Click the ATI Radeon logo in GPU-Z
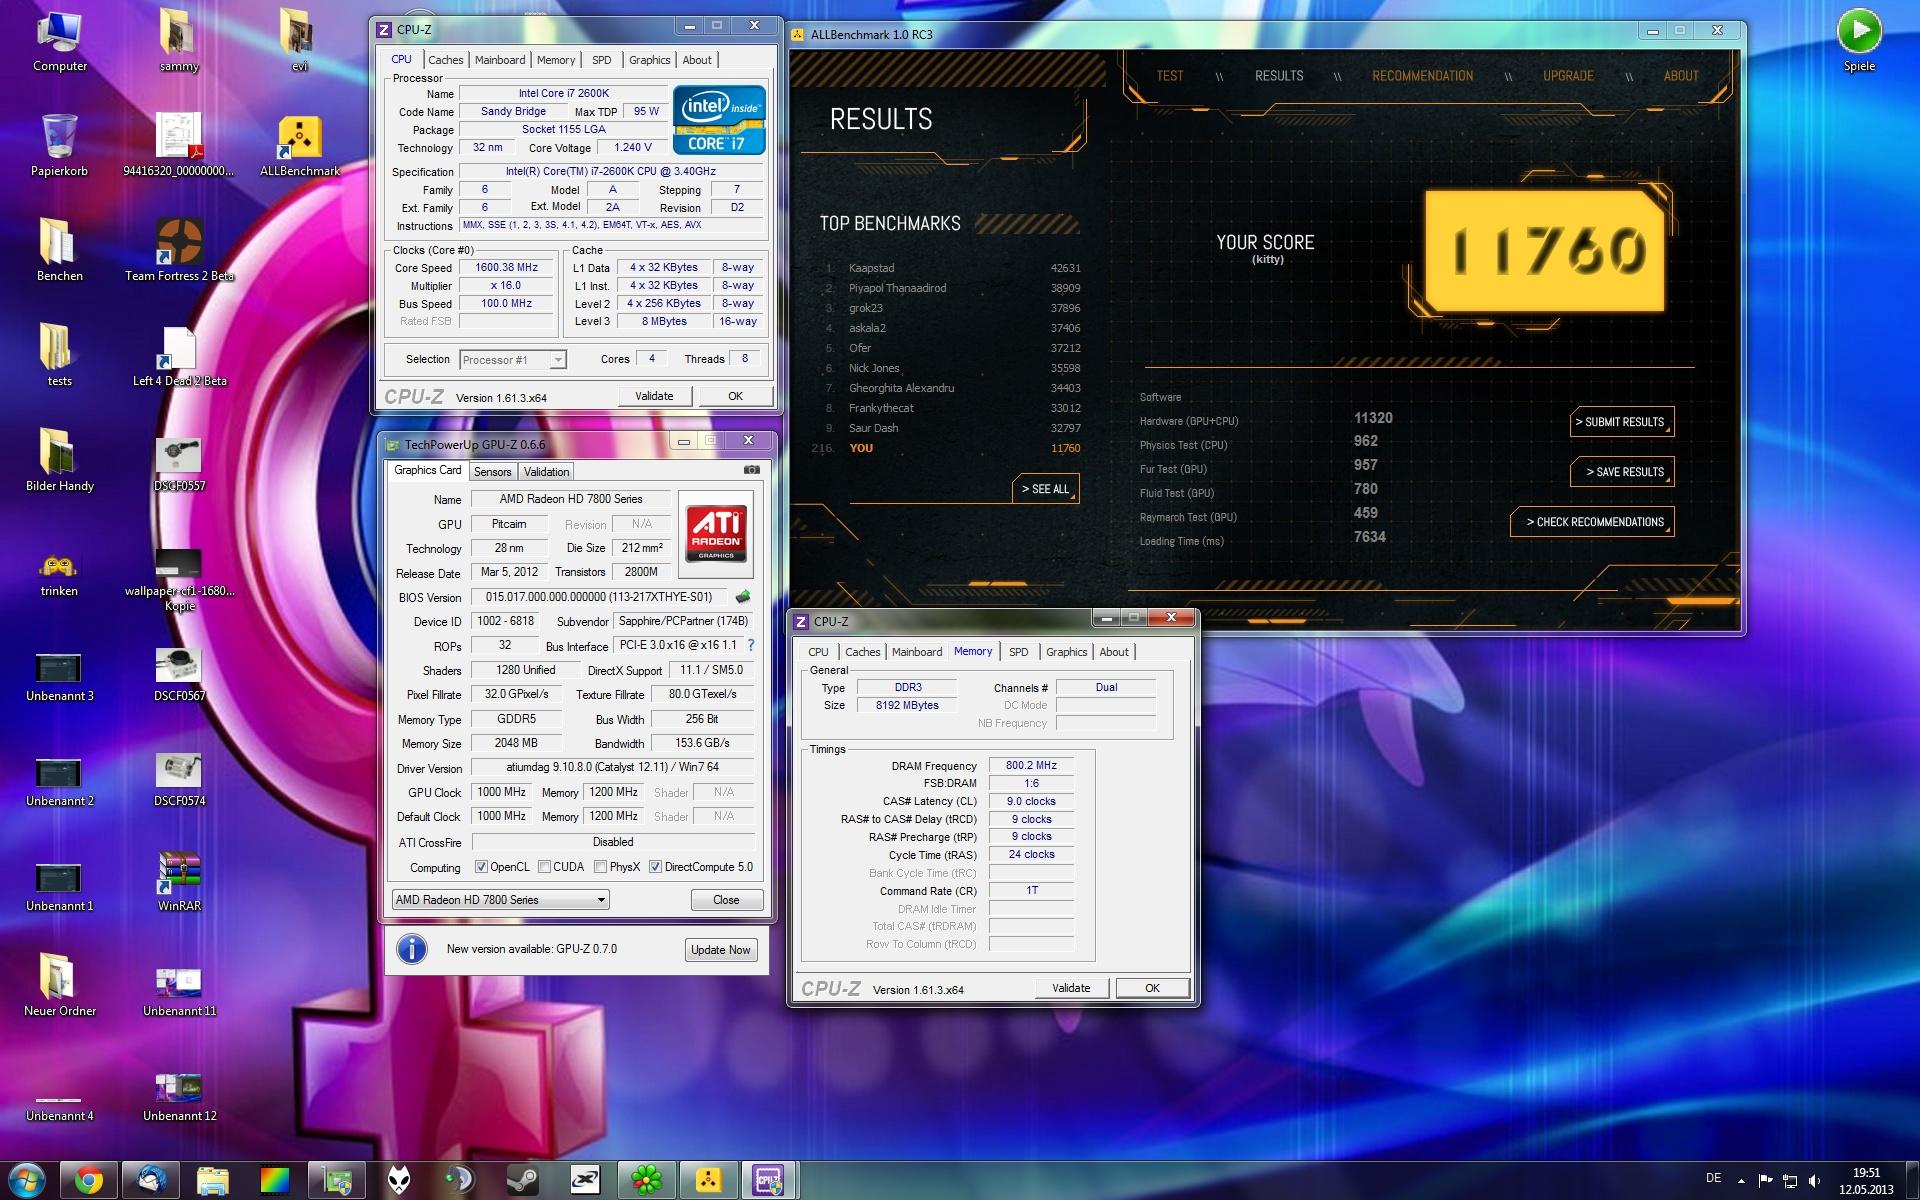This screenshot has height=1200, width=1920. pyautogui.click(x=716, y=534)
